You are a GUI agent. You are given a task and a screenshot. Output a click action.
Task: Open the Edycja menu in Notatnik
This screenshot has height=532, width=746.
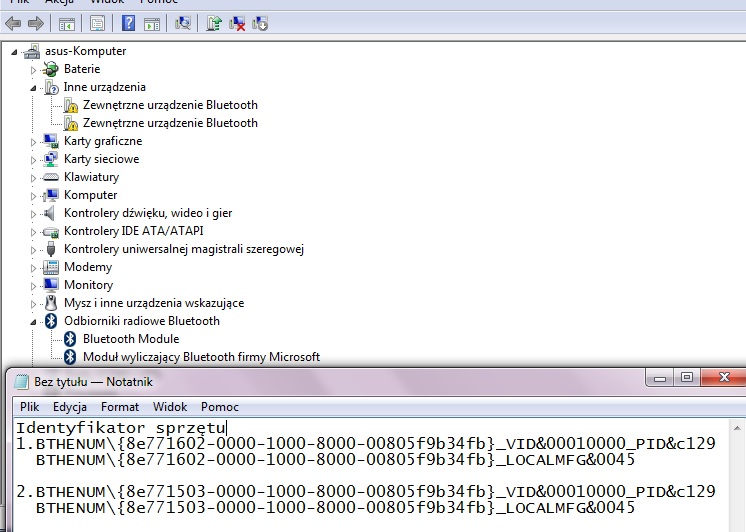70,407
